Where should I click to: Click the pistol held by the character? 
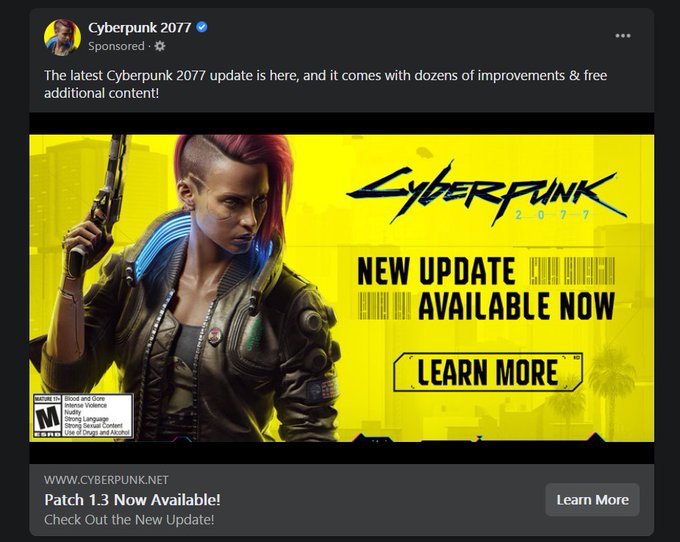pos(98,204)
